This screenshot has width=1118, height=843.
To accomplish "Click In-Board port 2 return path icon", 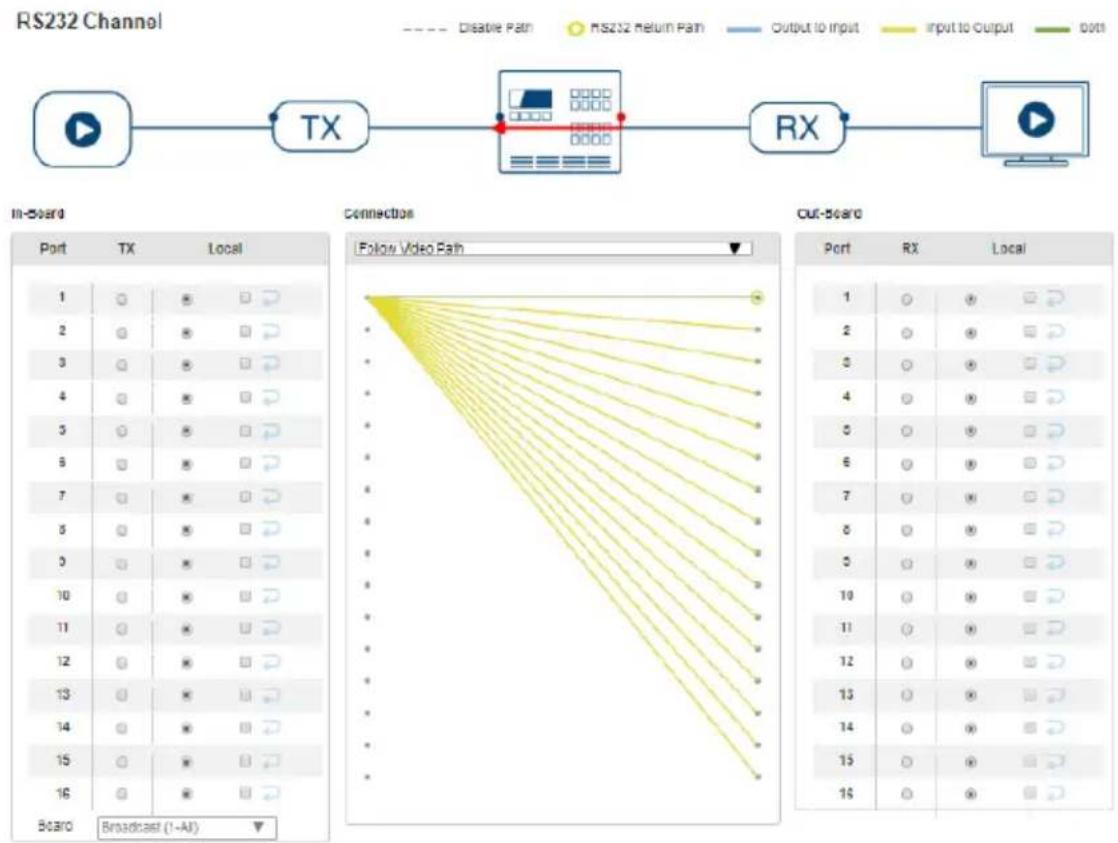I will tap(270, 331).
